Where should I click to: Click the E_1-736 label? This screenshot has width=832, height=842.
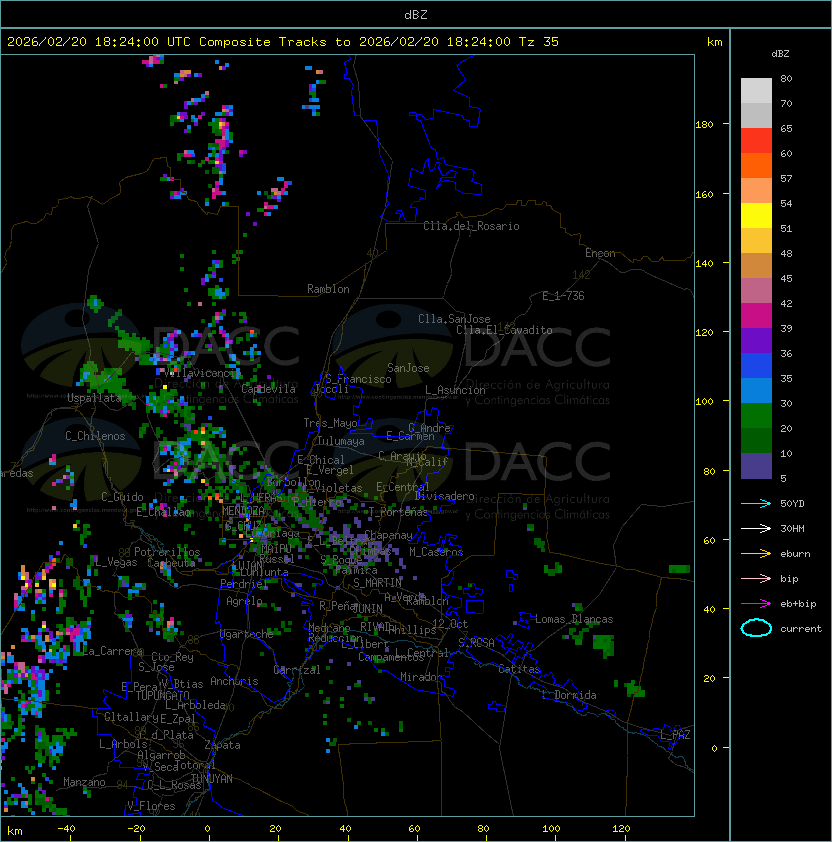[x=563, y=296]
